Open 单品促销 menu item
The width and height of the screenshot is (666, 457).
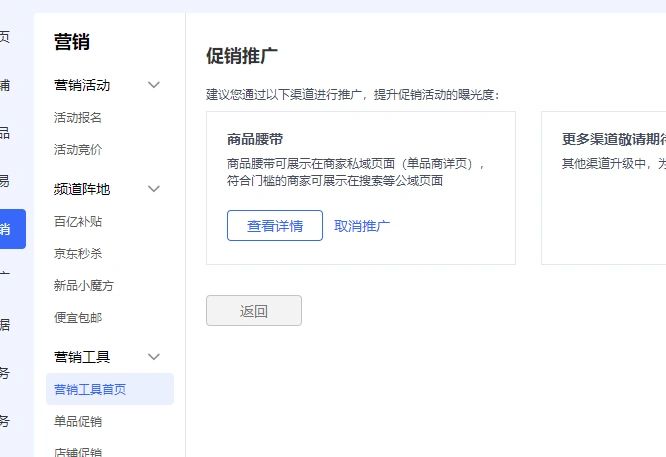(x=78, y=421)
